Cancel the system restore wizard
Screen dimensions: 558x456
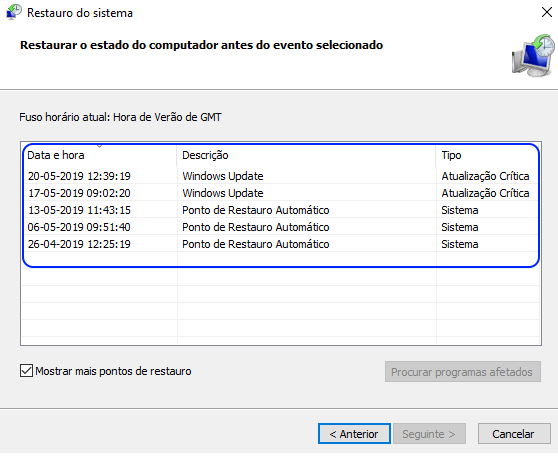coord(514,434)
